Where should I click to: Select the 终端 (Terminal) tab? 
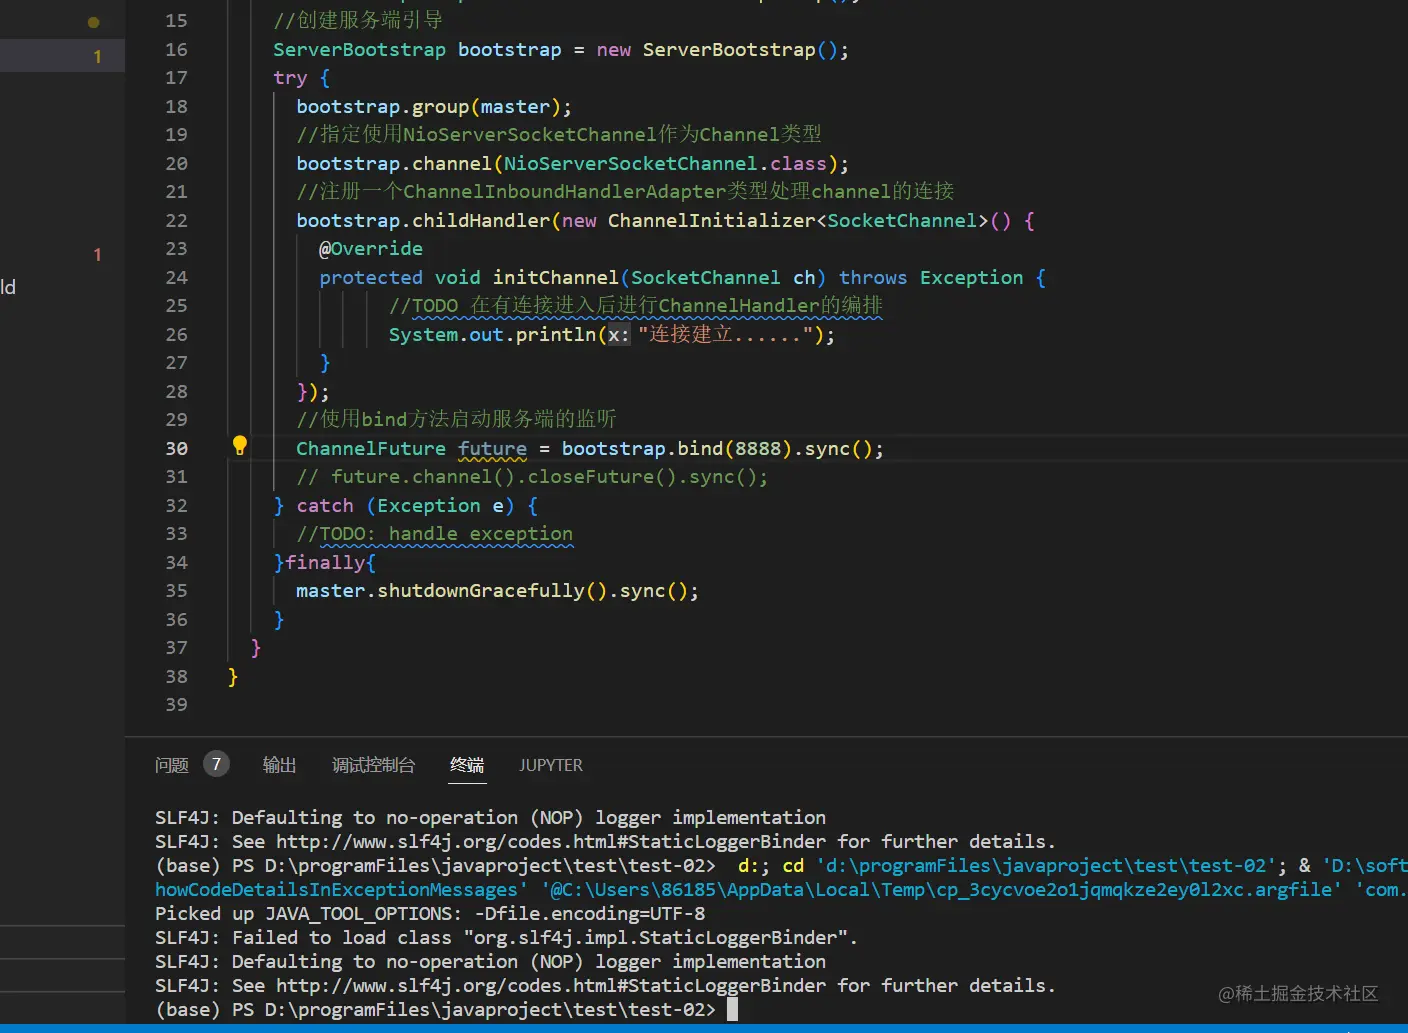467,765
